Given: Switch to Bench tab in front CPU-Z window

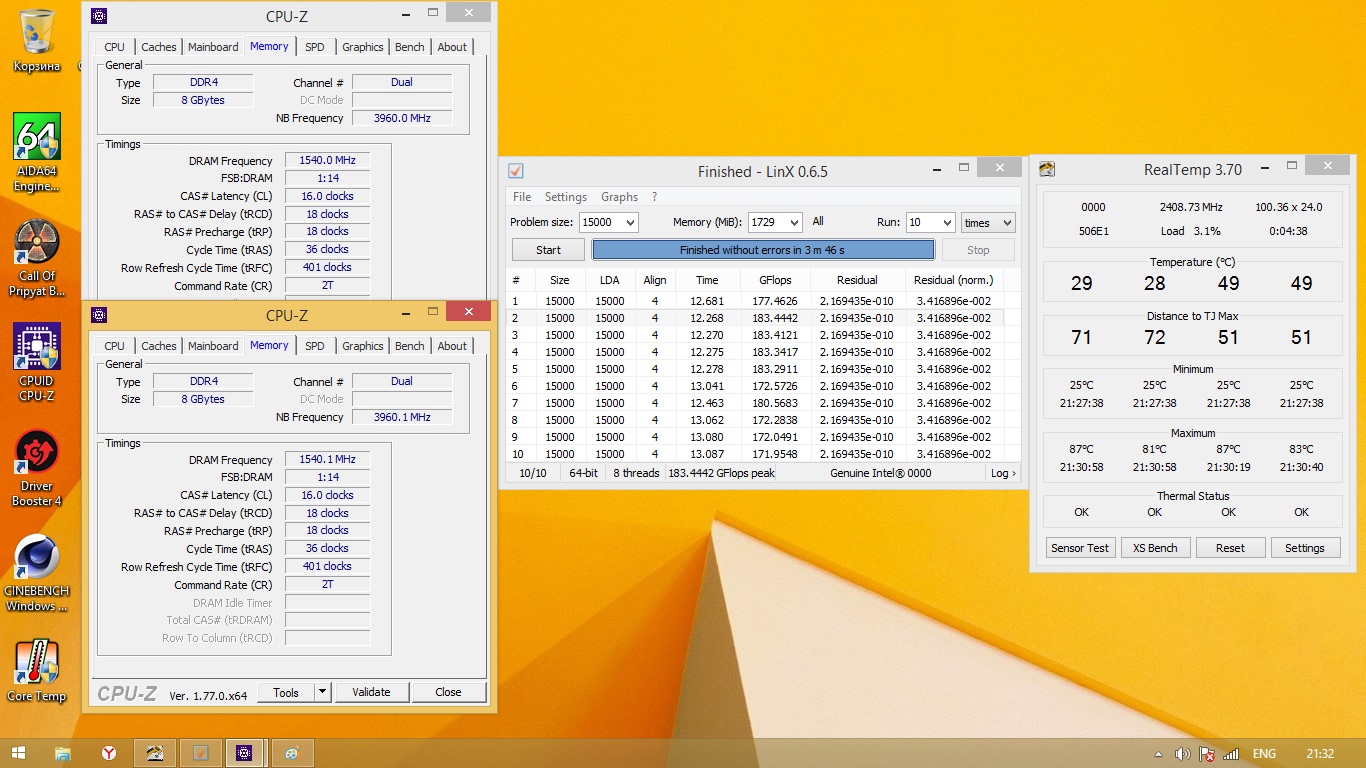Looking at the screenshot, I should [410, 346].
